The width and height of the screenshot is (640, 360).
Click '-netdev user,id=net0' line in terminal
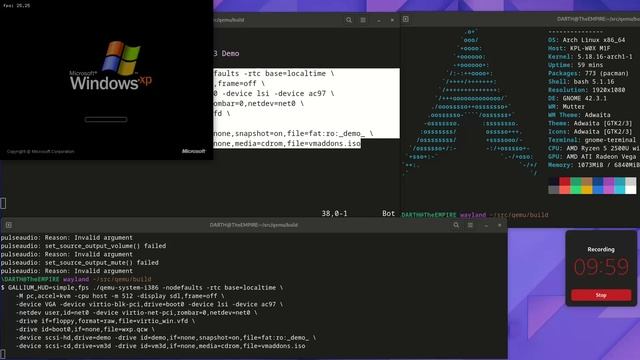[x=136, y=313]
